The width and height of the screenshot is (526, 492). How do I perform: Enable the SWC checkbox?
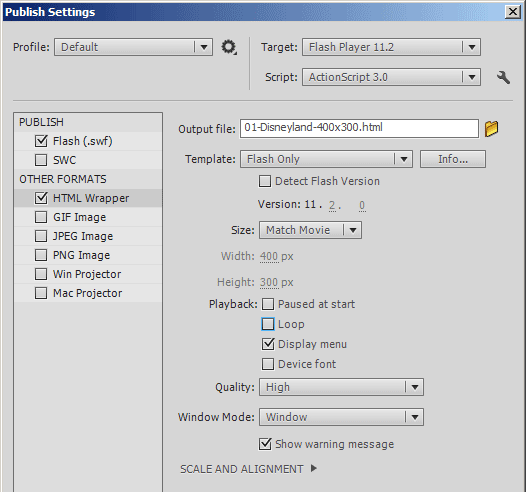tap(41, 160)
